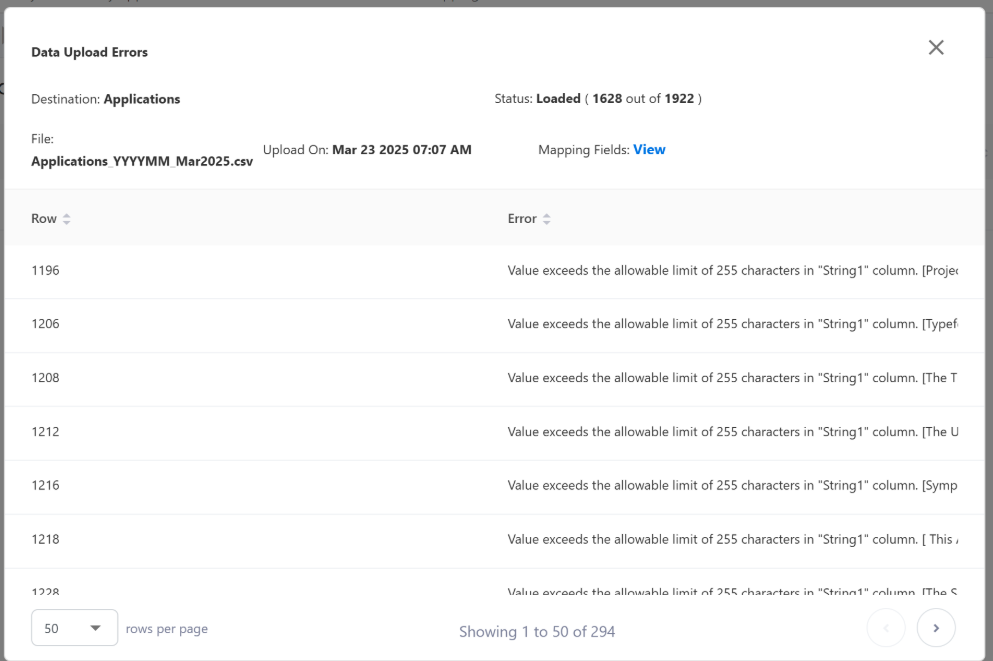Select the row number 1212 cell
Screen dimensions: 993x661
pos(46,433)
